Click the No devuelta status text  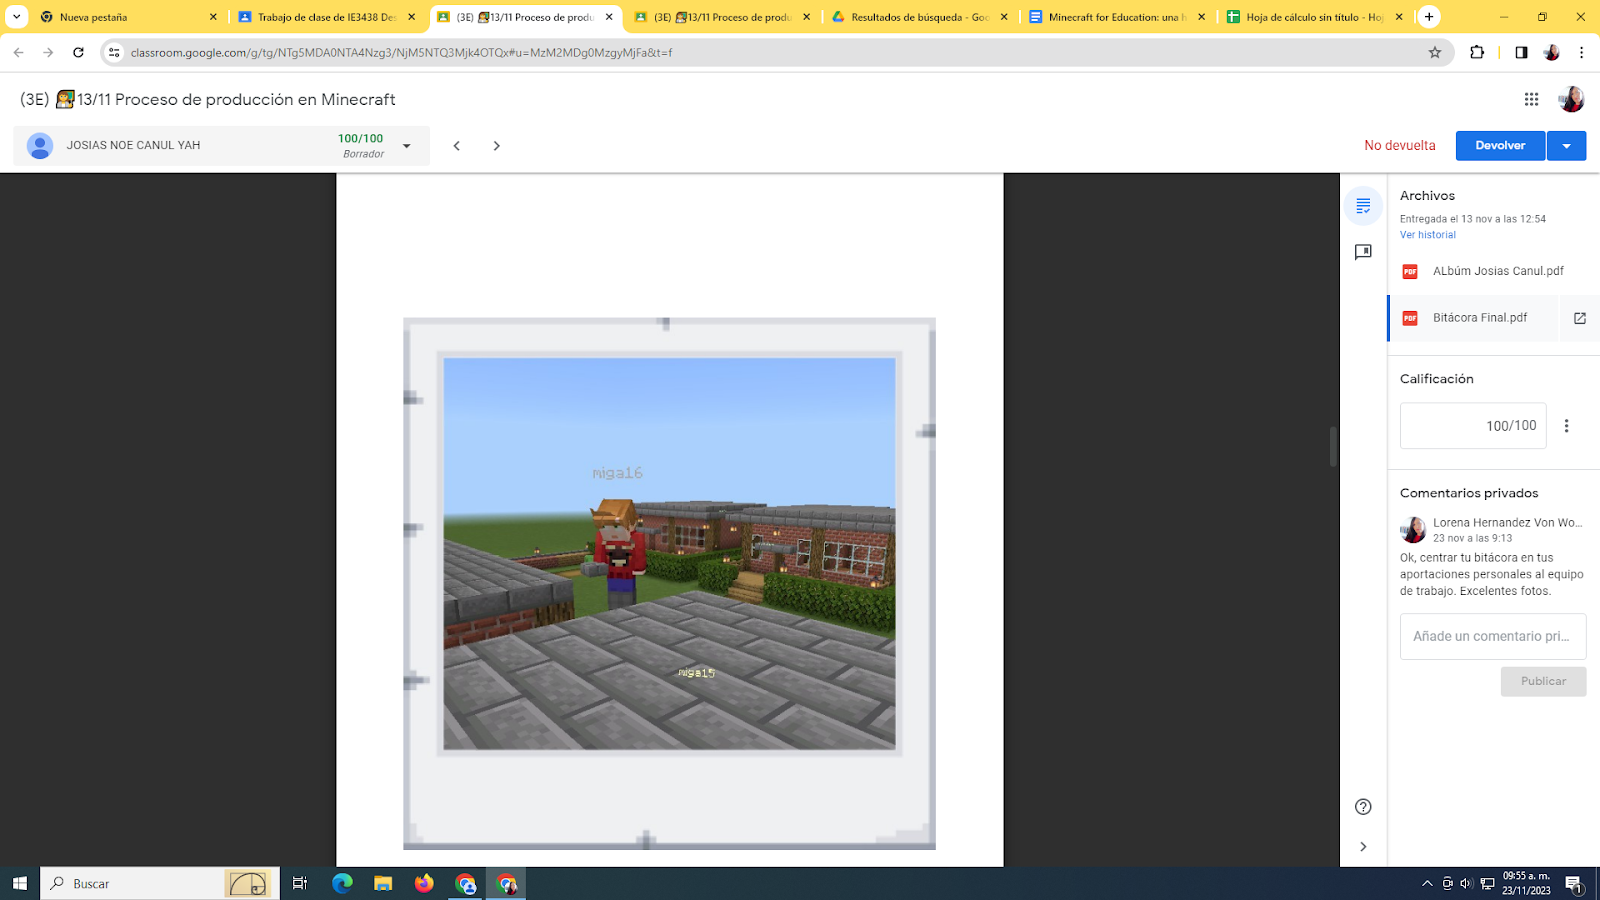coord(1400,146)
